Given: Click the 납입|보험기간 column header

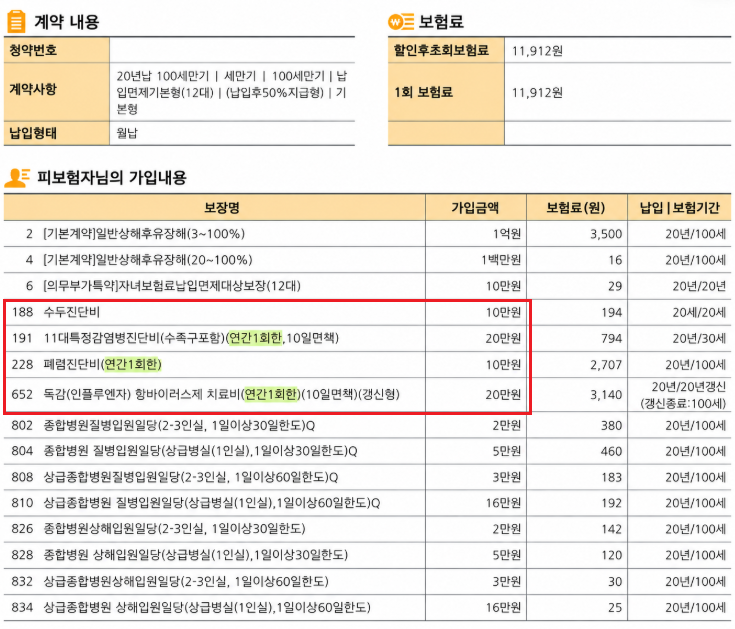Looking at the screenshot, I should 679,208.
